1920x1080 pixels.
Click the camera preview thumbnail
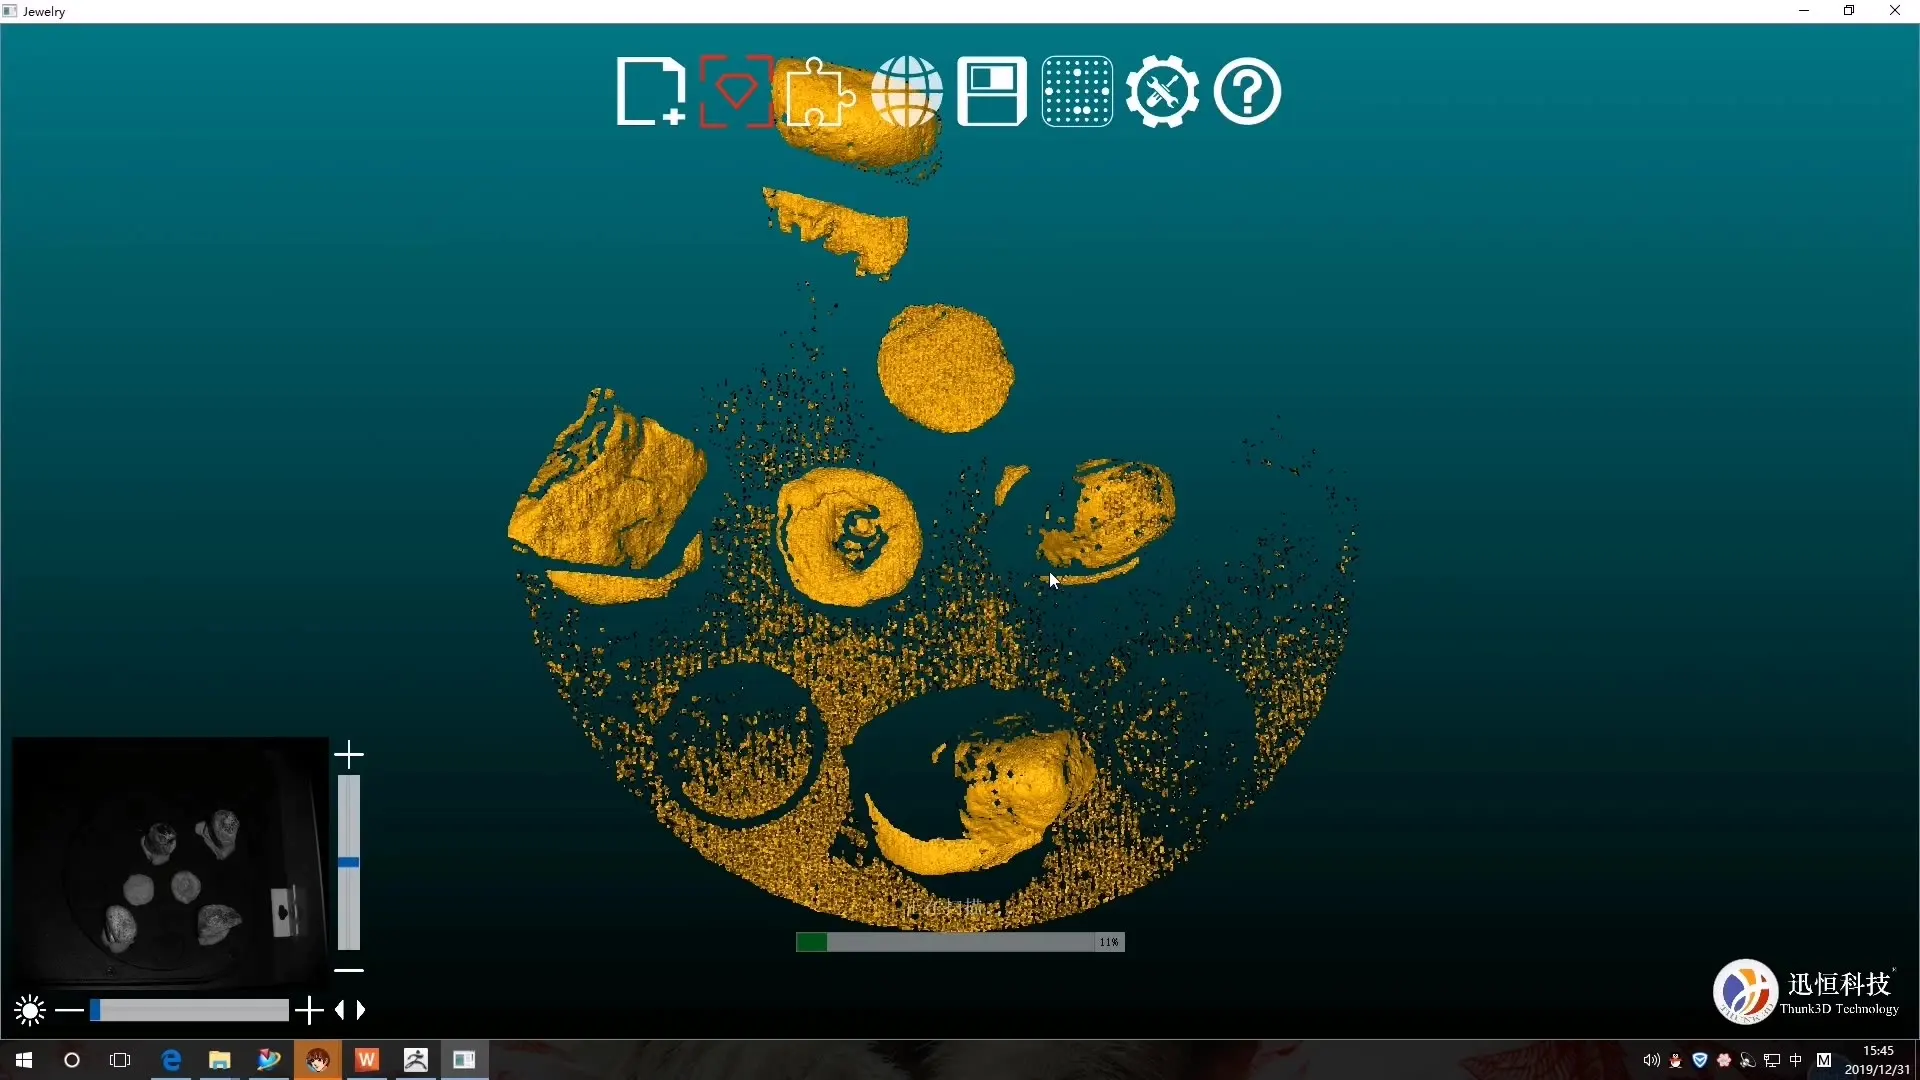click(x=169, y=862)
